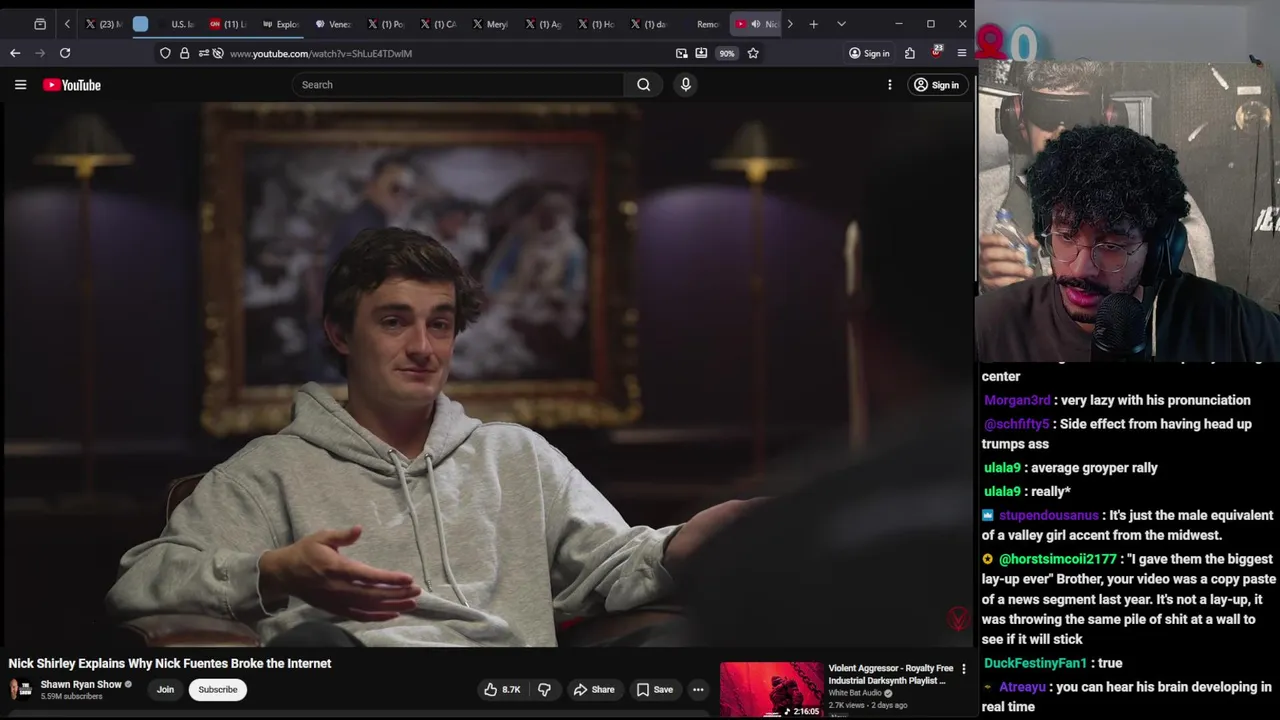Like the video with thumbs up 8.7K
Image resolution: width=1280 pixels, height=720 pixels.
click(x=502, y=689)
